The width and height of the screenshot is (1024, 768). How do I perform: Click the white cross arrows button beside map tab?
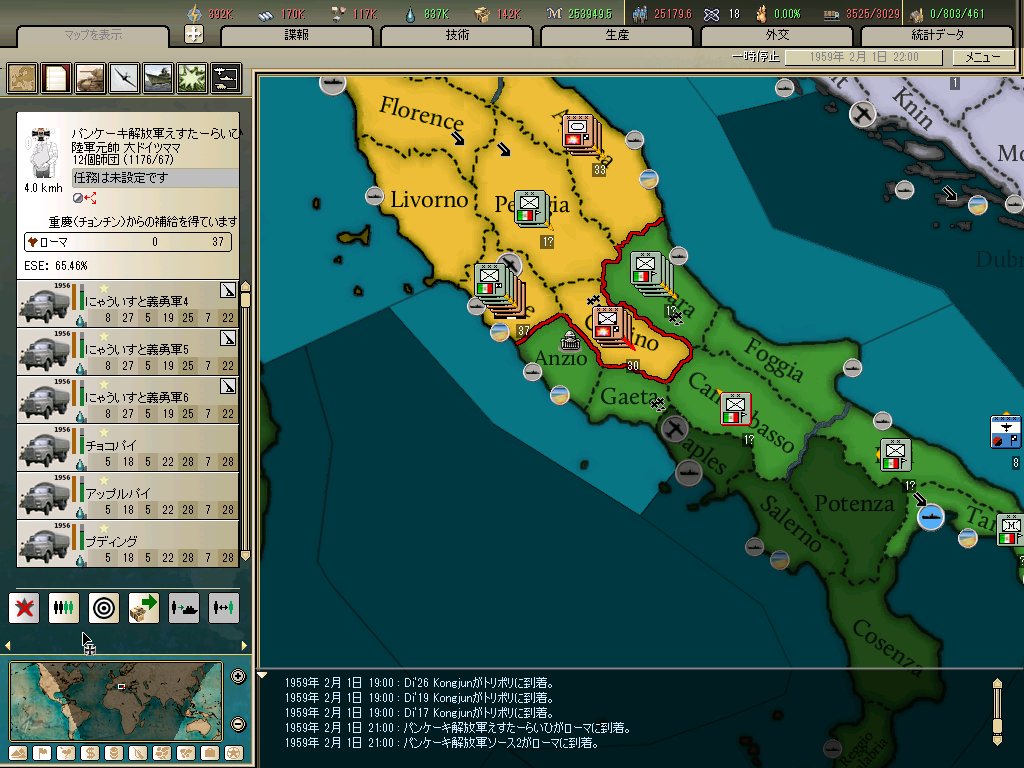click(x=193, y=34)
